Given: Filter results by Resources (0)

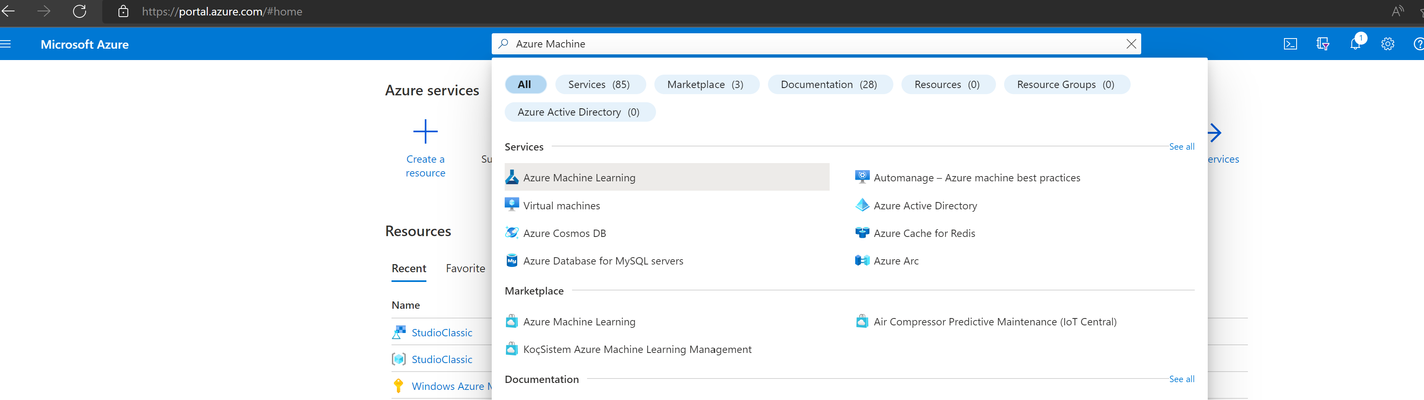Looking at the screenshot, I should [x=947, y=85].
